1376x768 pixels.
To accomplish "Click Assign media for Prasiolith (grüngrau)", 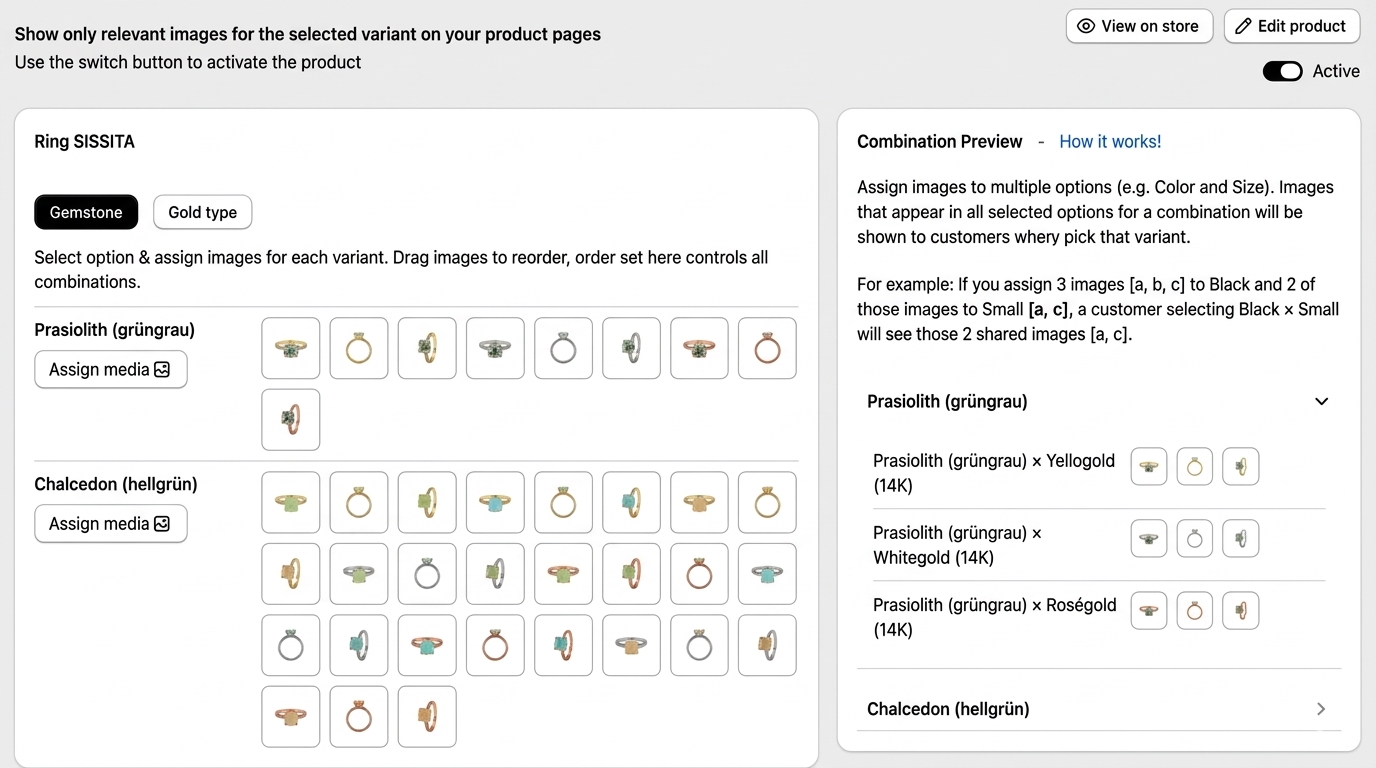I will 110,369.
